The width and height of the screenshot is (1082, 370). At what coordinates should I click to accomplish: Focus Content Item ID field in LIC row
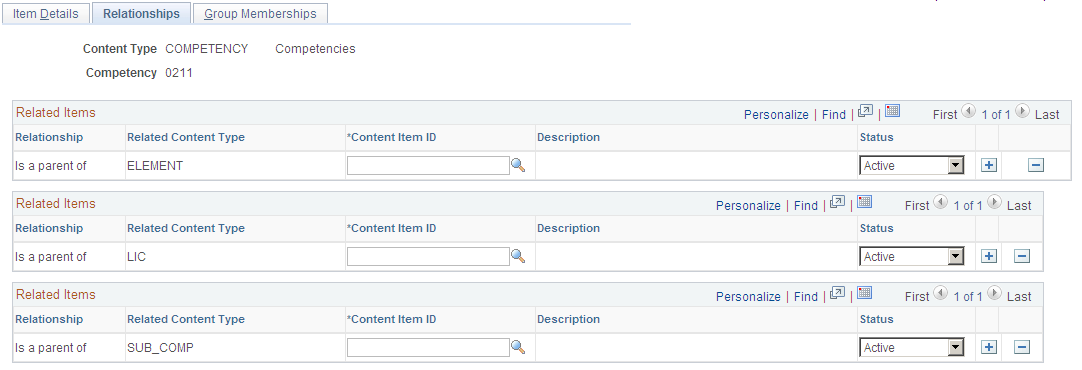tap(428, 256)
